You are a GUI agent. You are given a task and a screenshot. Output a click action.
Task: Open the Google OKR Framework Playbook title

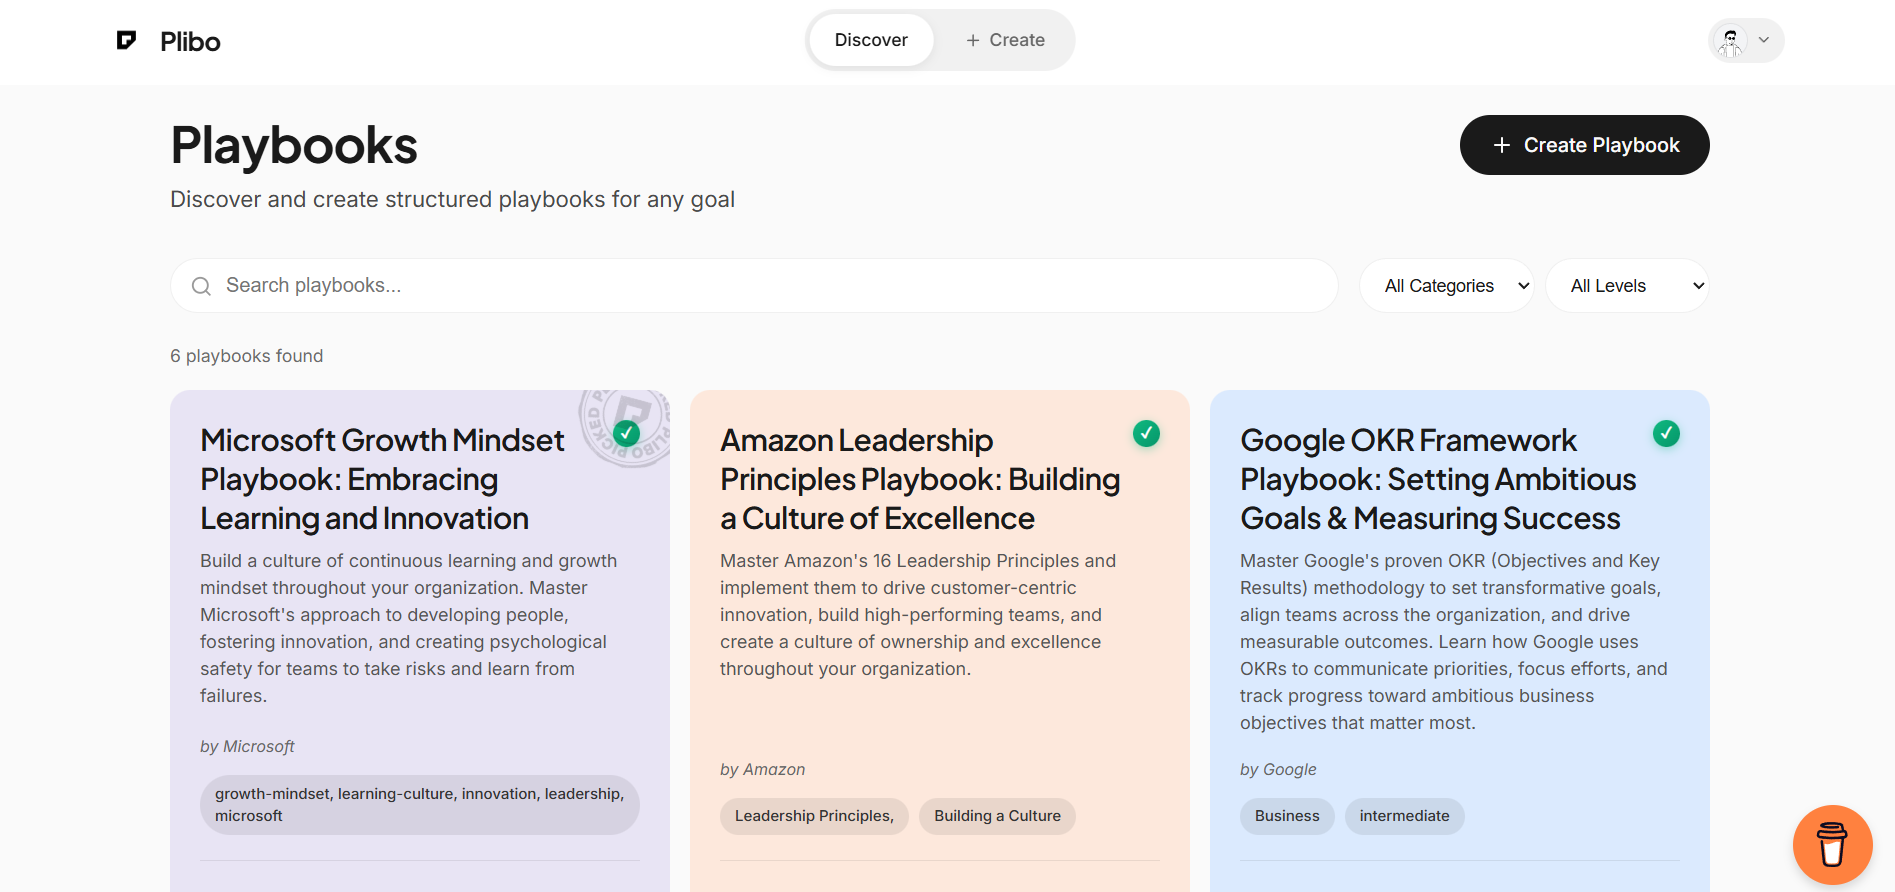(1438, 479)
